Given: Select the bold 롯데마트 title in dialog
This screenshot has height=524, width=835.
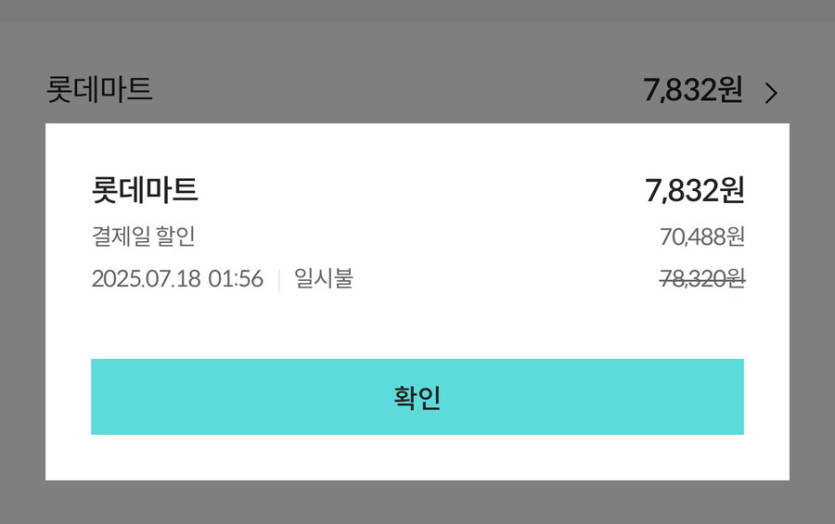Looking at the screenshot, I should tap(145, 189).
